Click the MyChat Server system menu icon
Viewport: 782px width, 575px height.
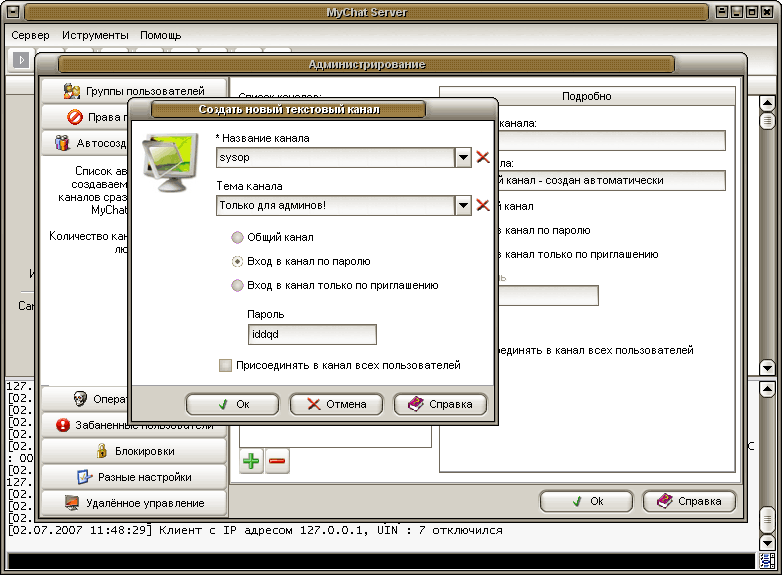(x=12, y=12)
